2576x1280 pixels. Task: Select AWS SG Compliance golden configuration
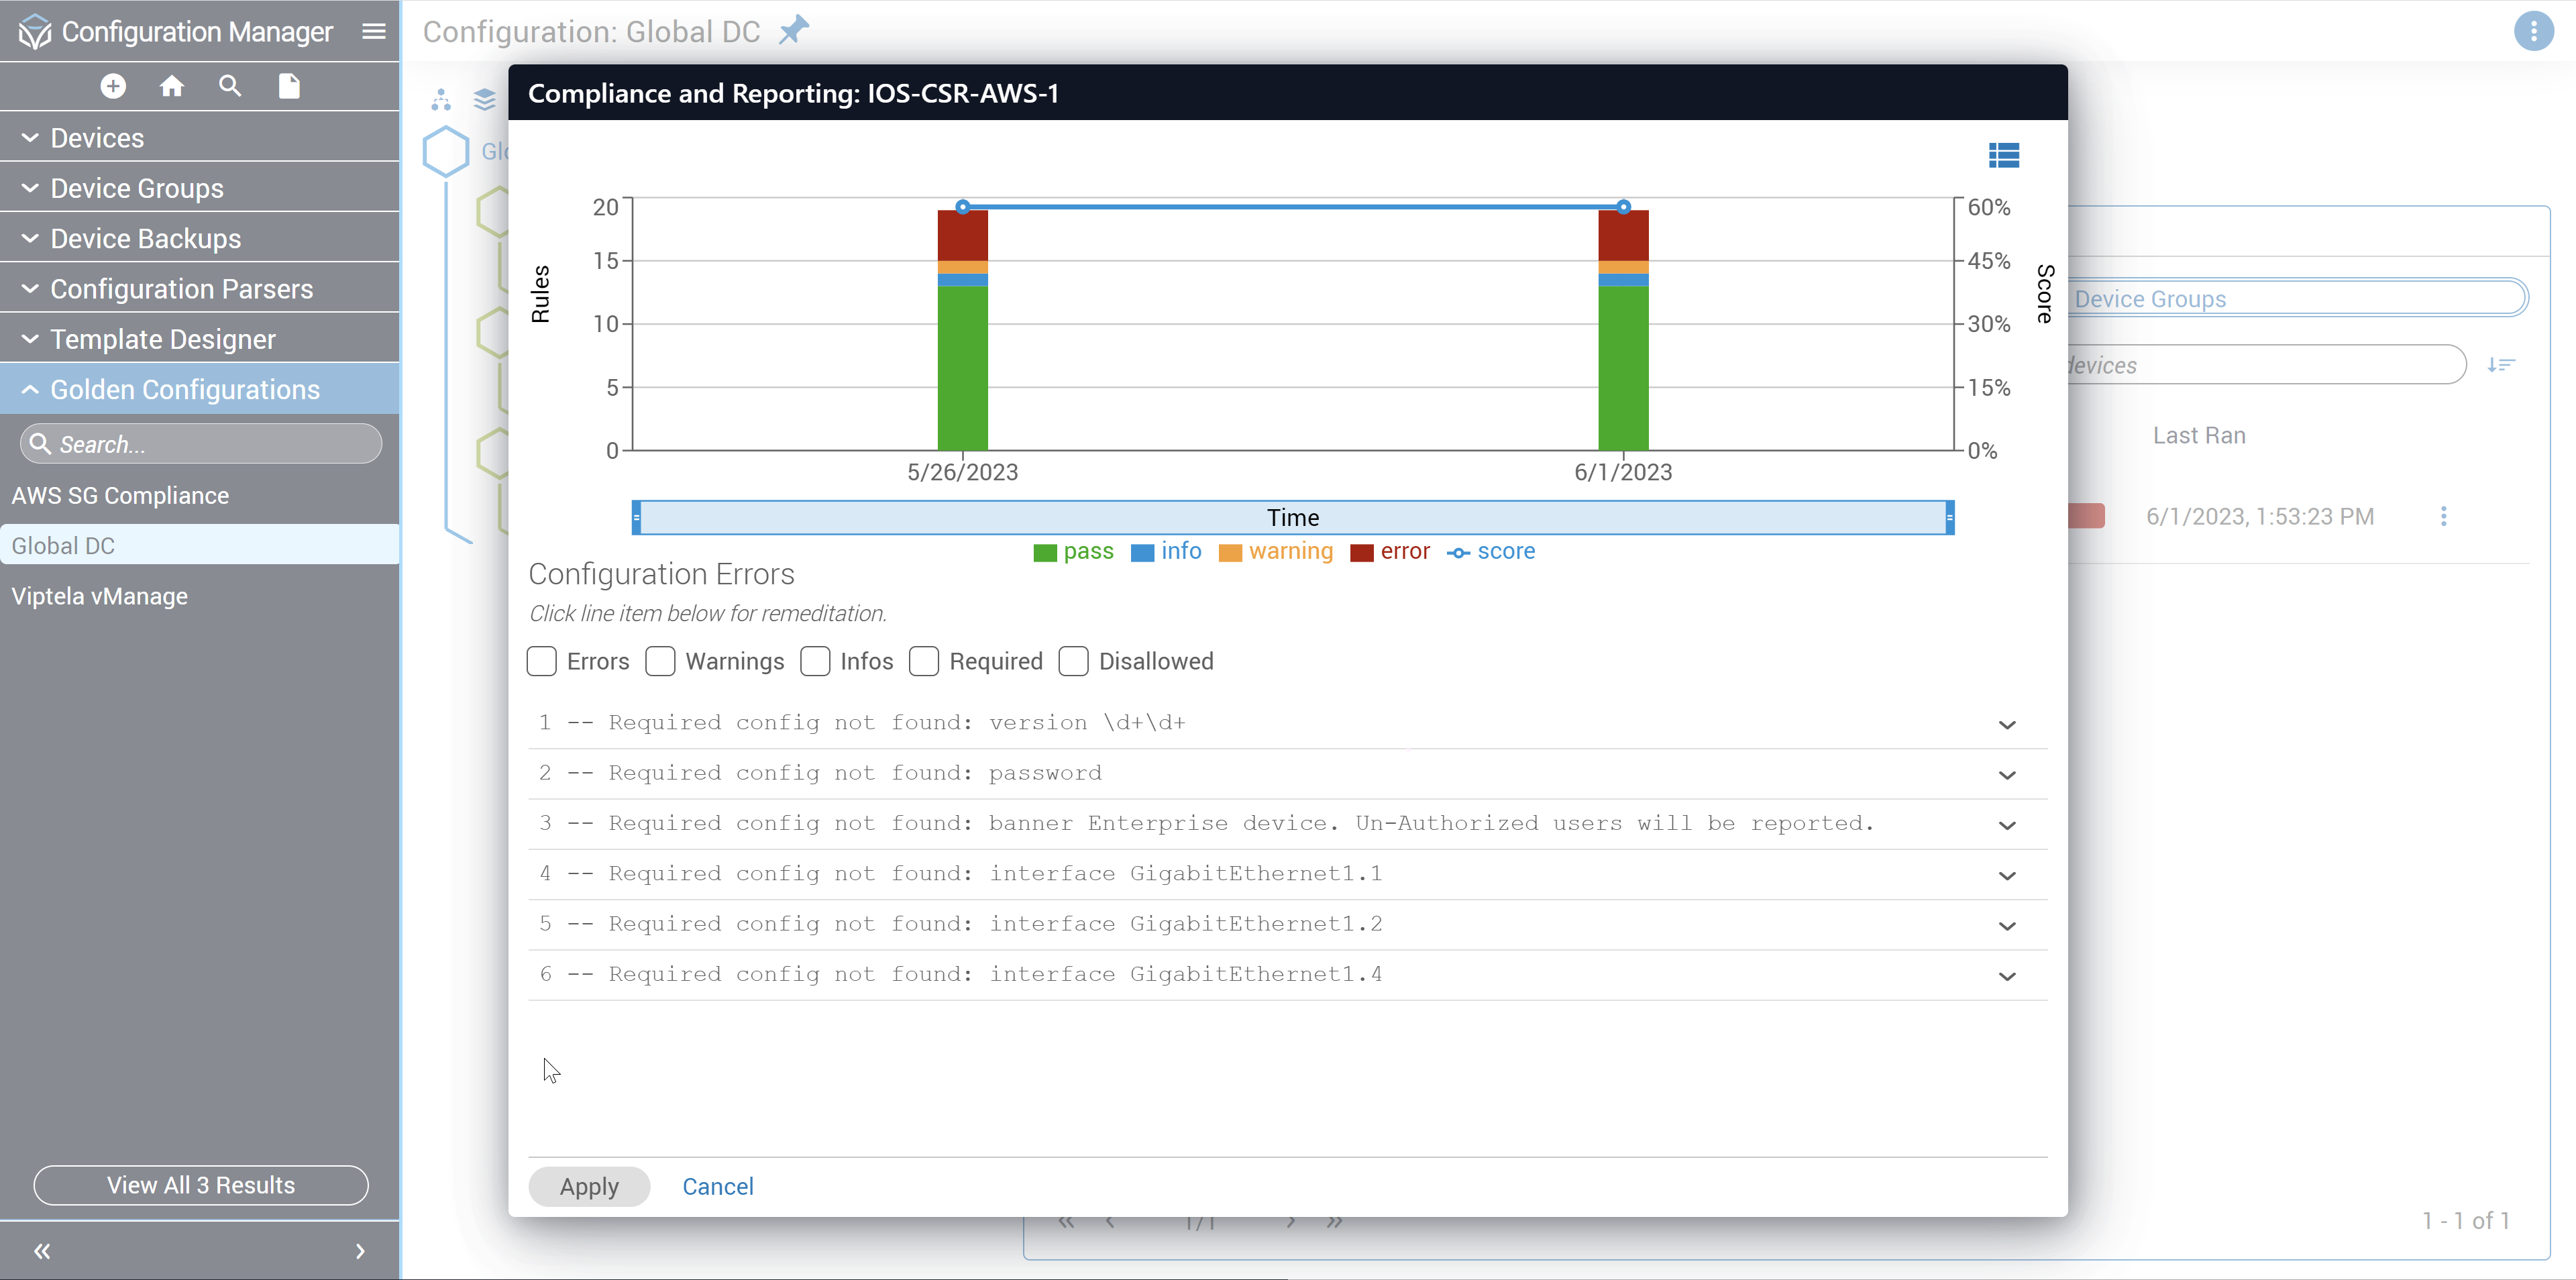coord(120,495)
